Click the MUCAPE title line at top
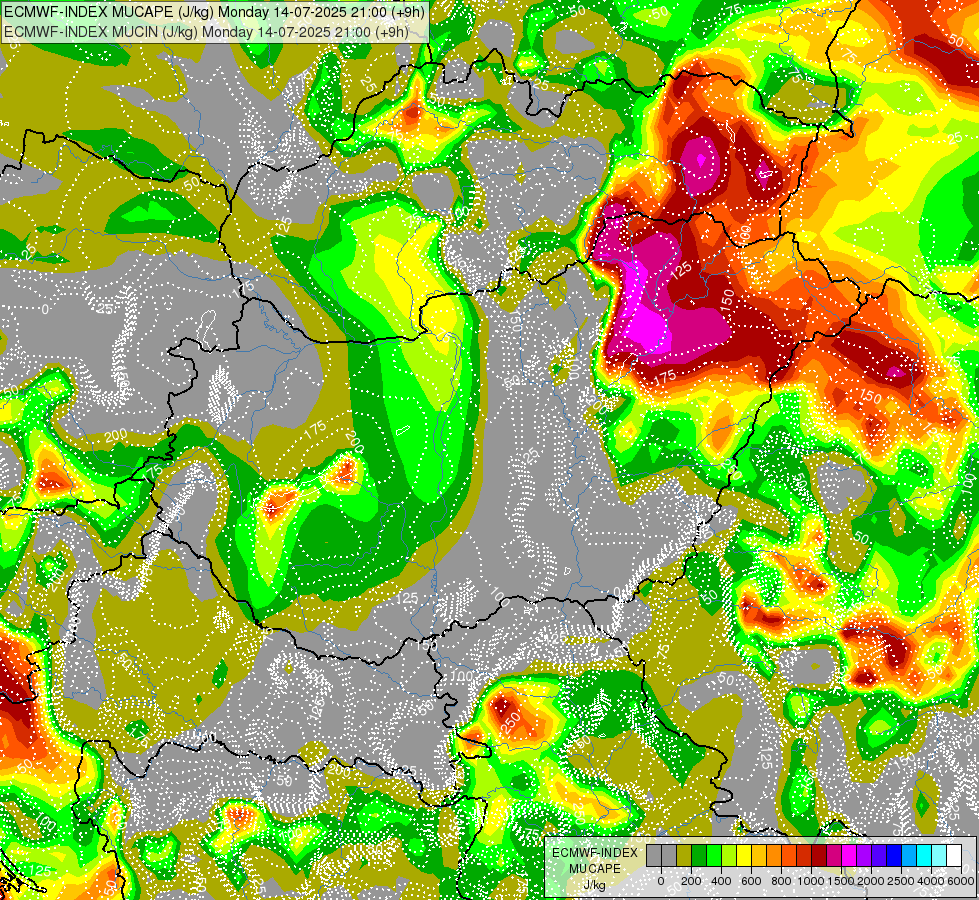The image size is (979, 900). pos(214,11)
